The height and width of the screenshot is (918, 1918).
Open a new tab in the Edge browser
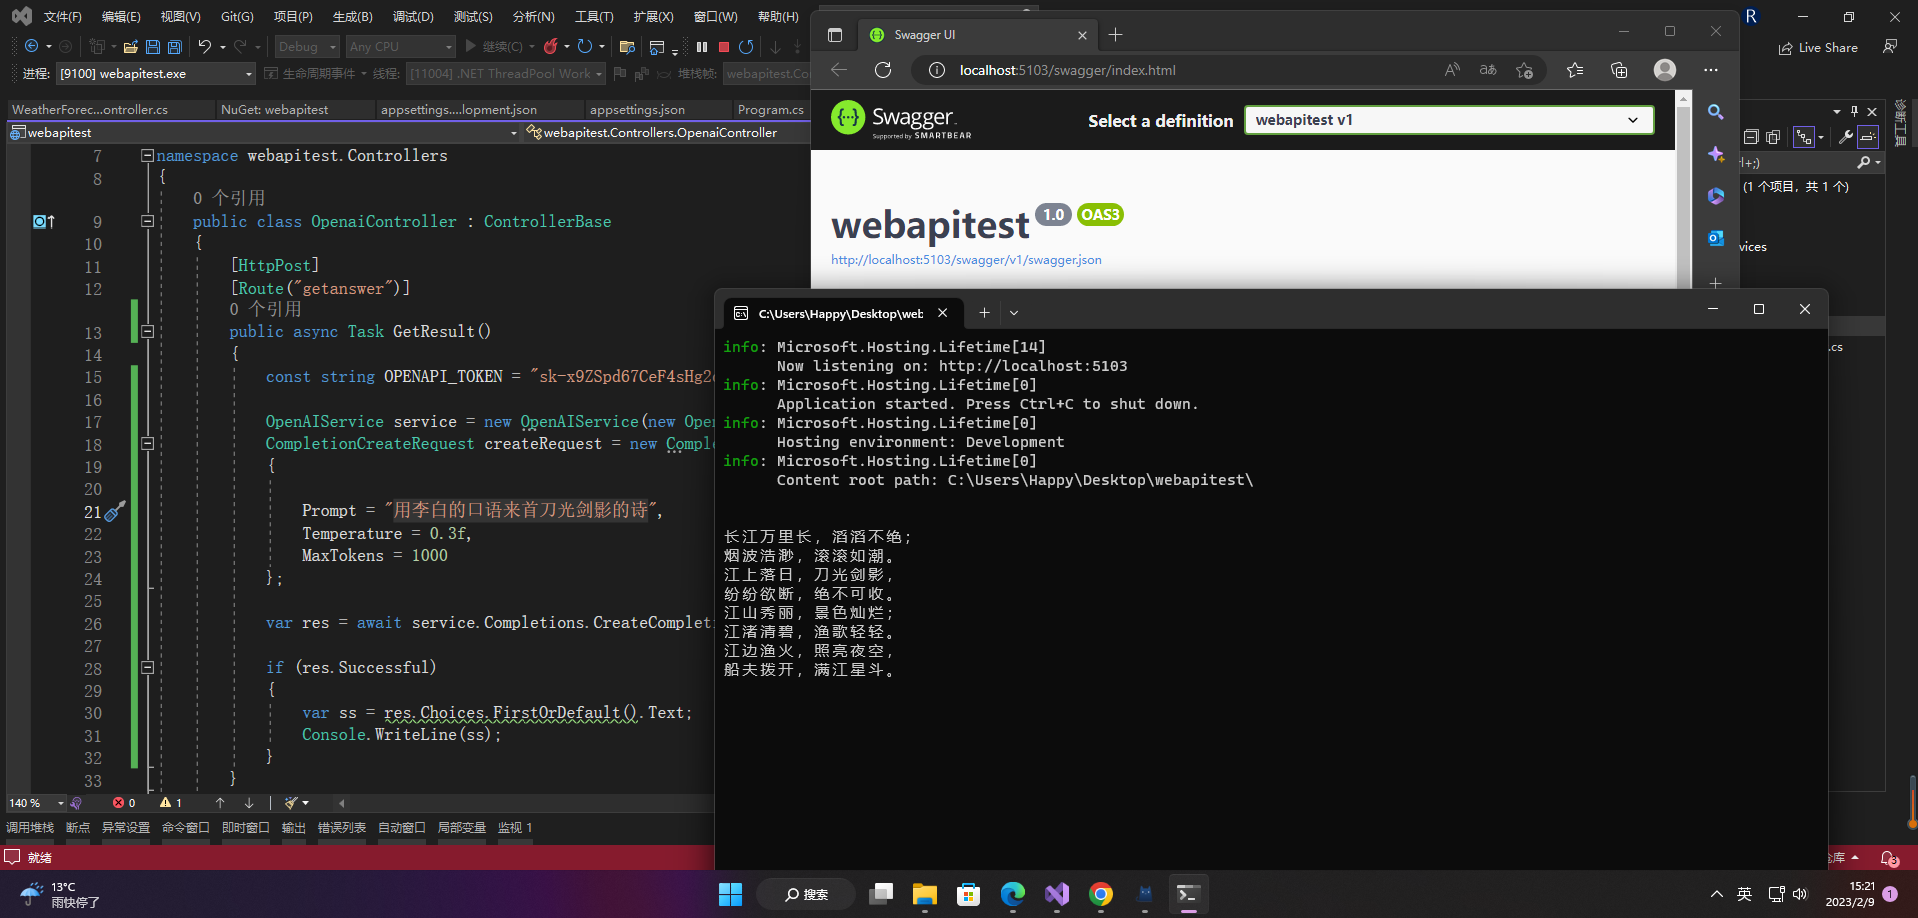[1116, 35]
